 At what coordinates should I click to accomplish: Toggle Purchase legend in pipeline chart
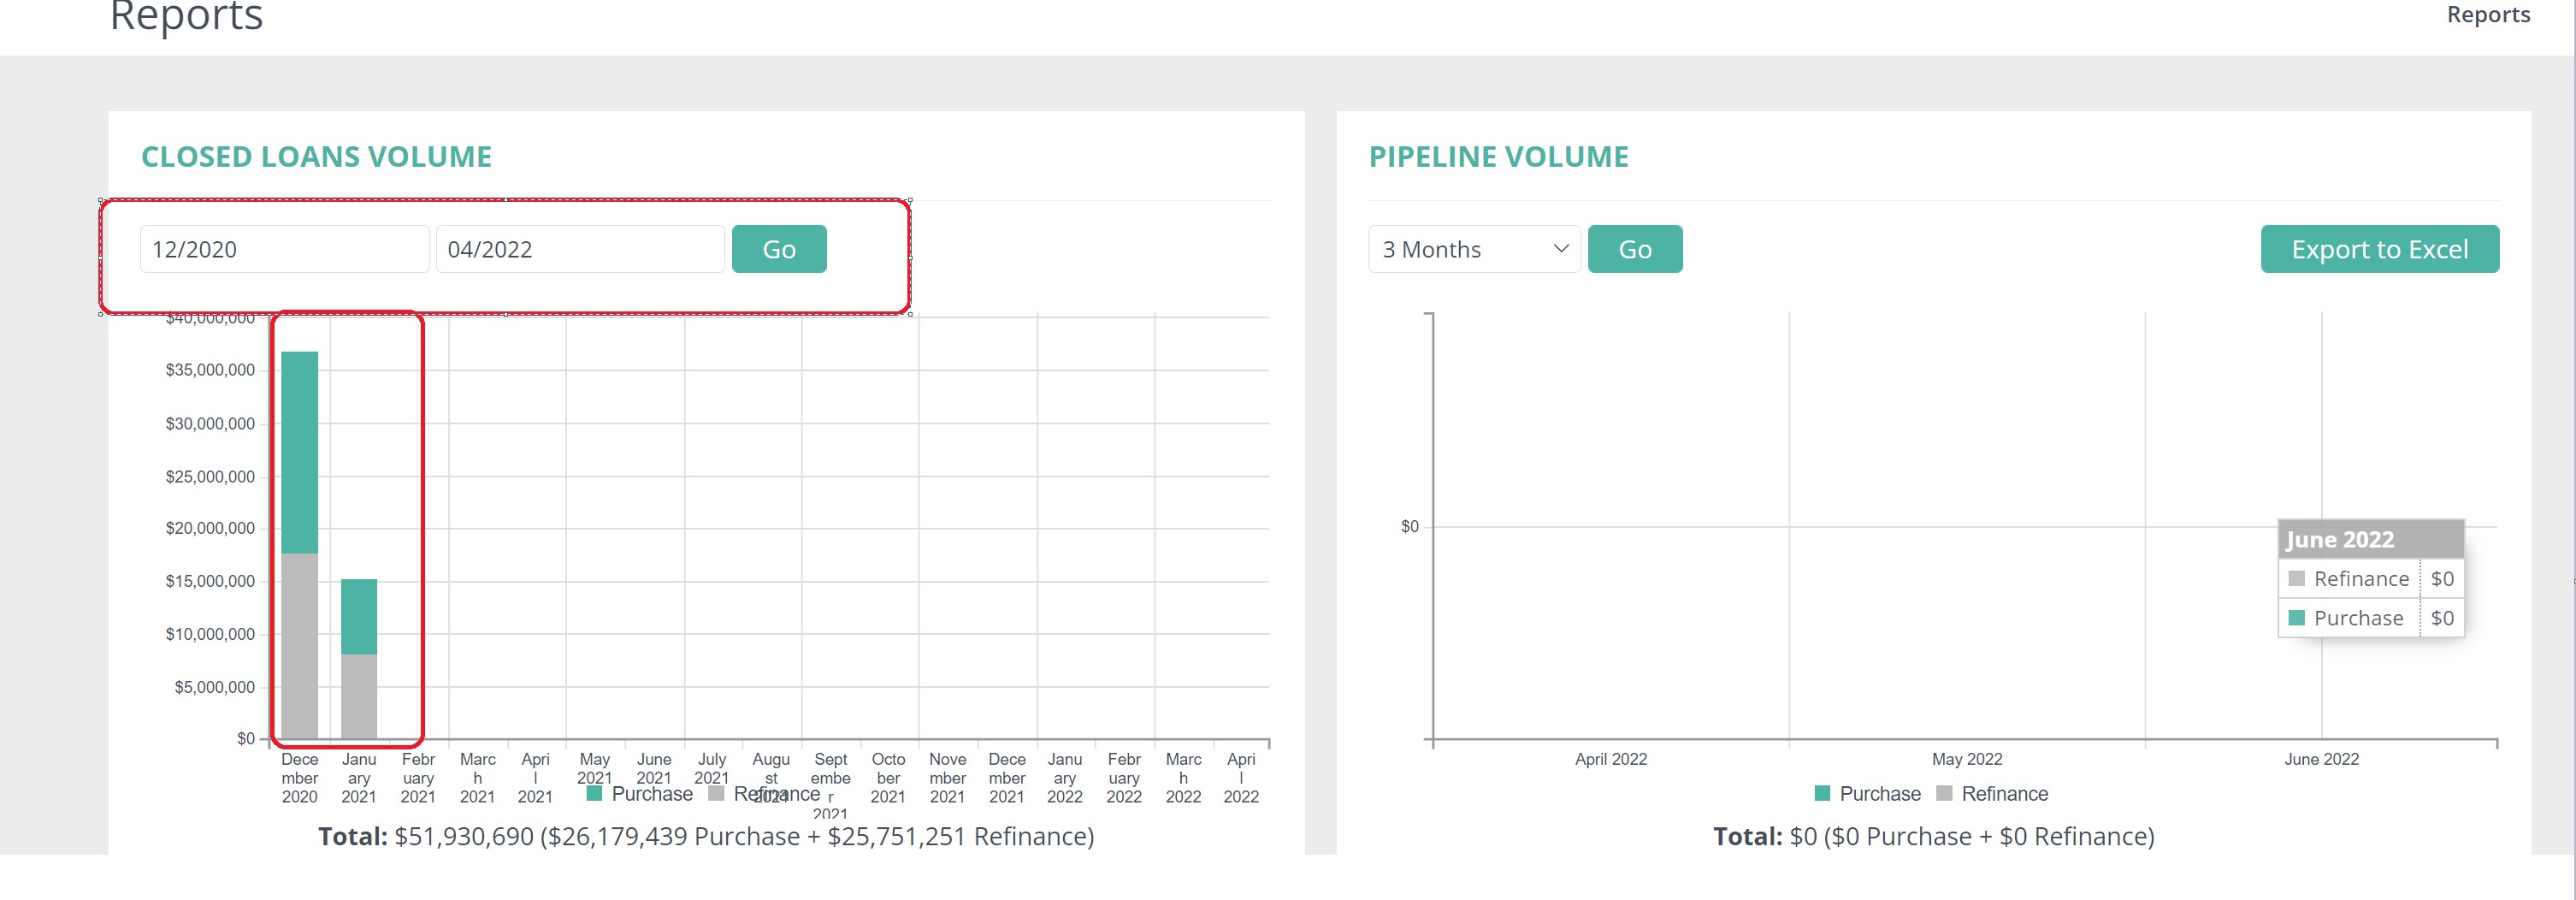pyautogui.click(x=1867, y=794)
